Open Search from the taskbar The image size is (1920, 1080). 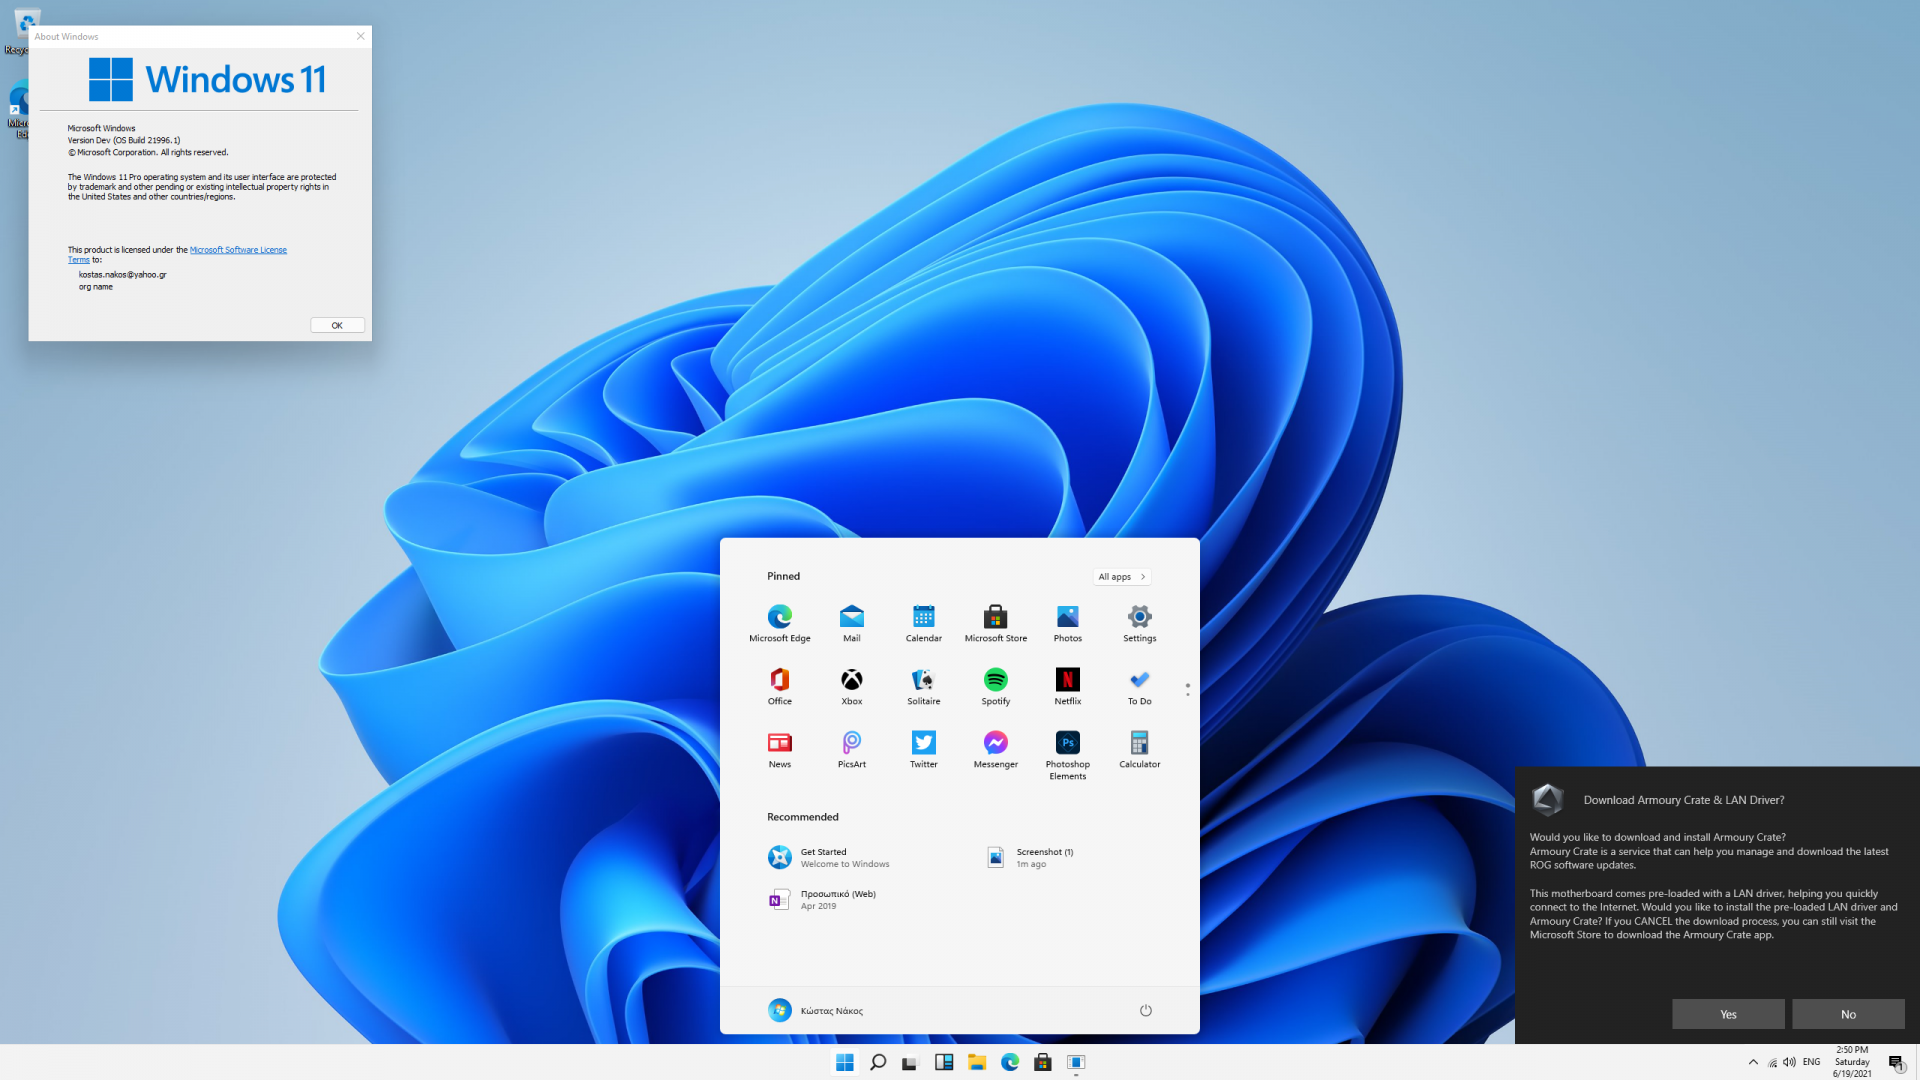point(878,1062)
